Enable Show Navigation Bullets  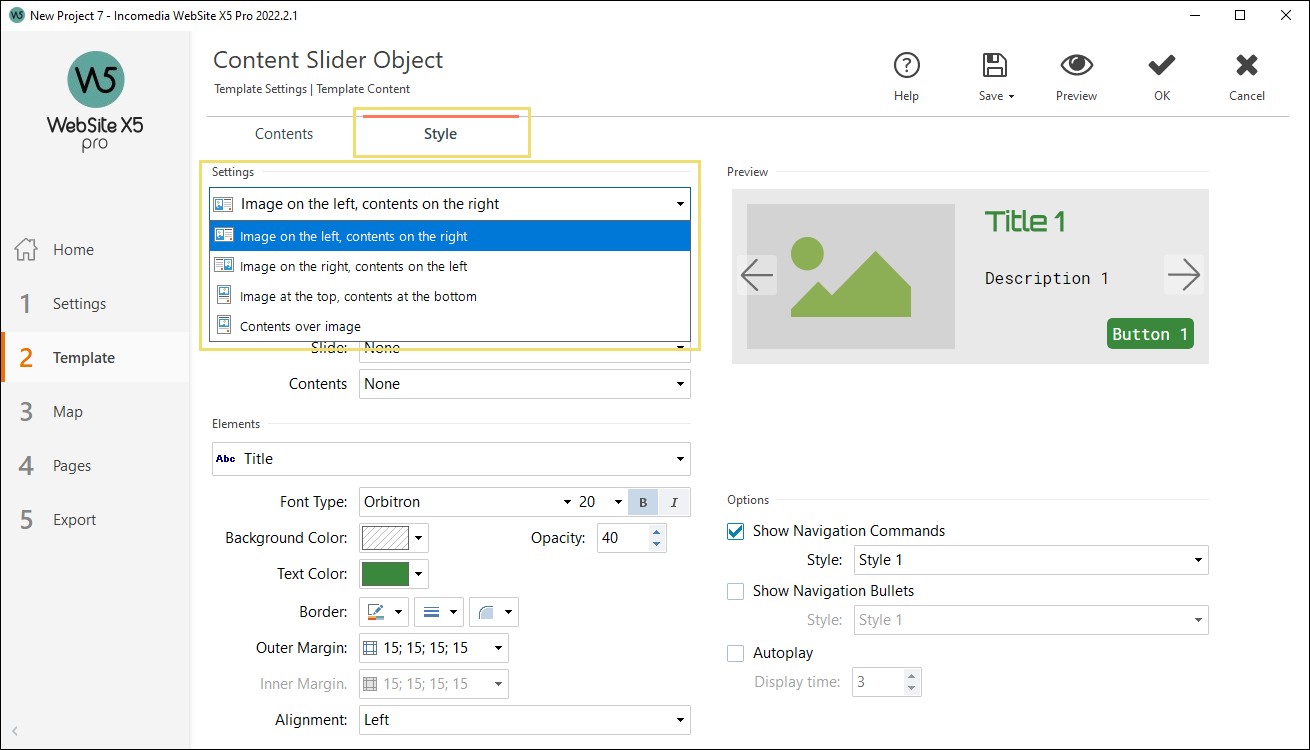tap(735, 591)
